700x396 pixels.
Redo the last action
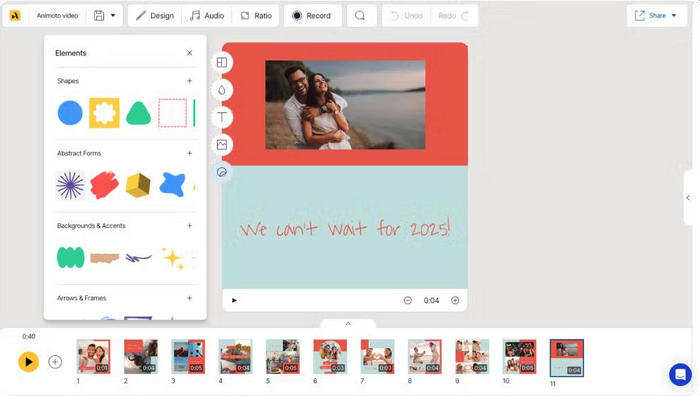click(454, 16)
